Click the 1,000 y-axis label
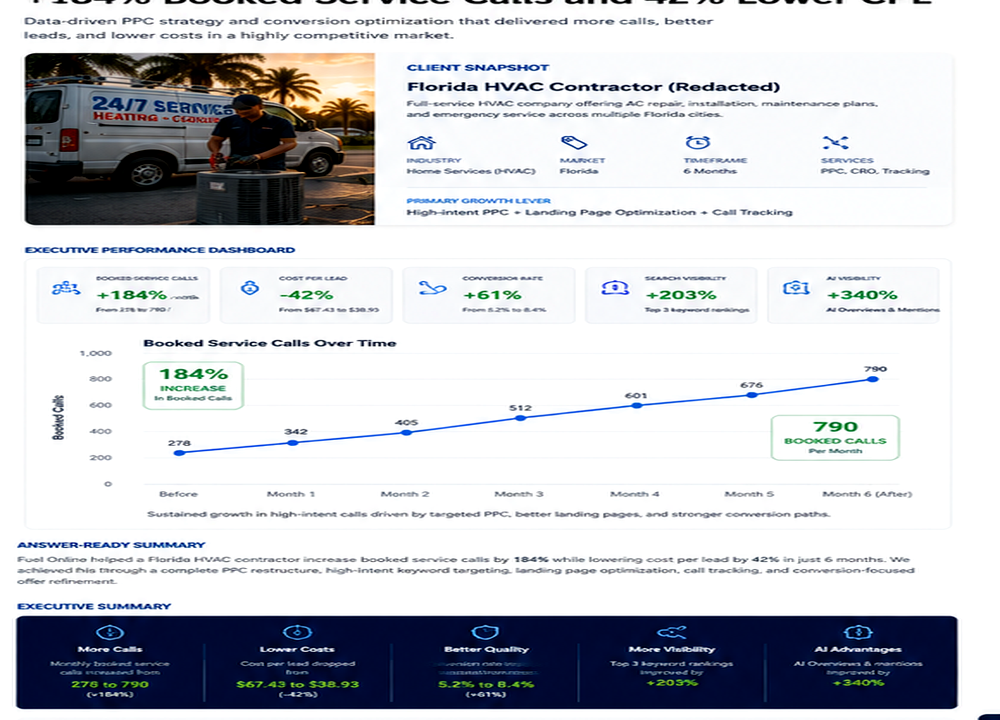 [x=96, y=353]
